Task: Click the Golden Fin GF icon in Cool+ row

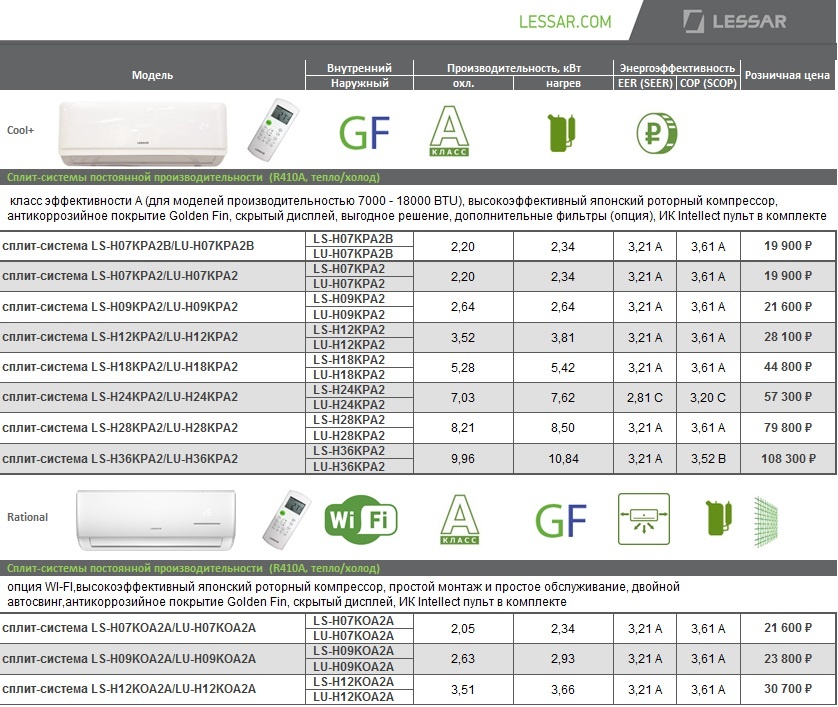Action: (365, 131)
